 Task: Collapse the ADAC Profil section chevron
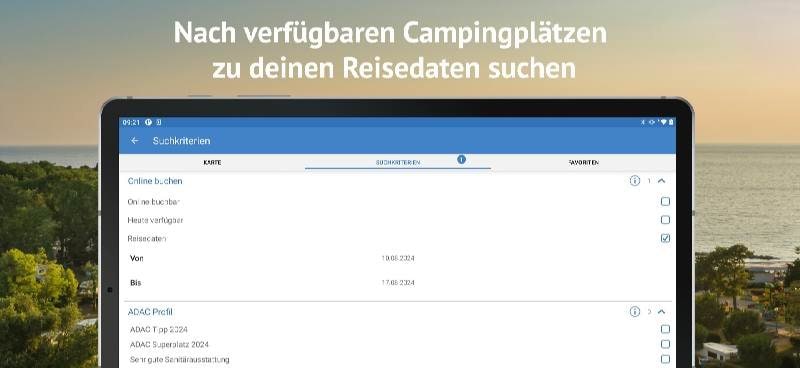(x=662, y=311)
